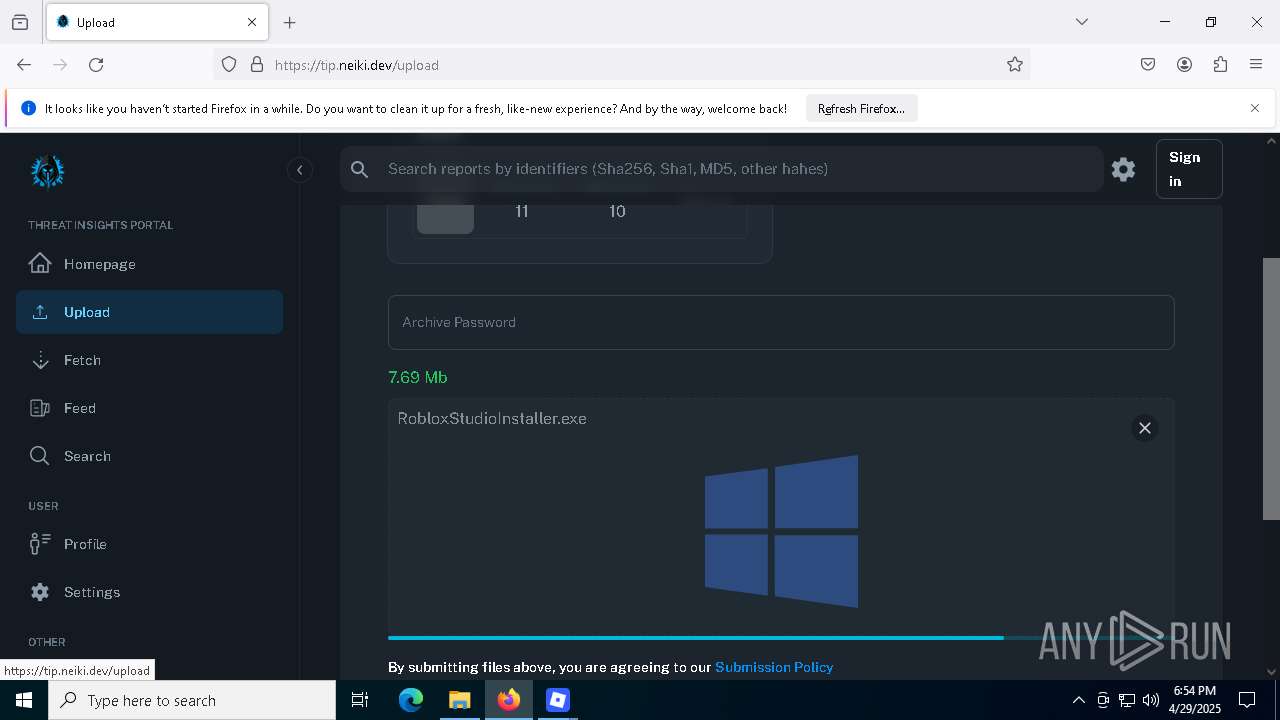Click the address bar URL
This screenshot has width=1280, height=720.
(357, 65)
